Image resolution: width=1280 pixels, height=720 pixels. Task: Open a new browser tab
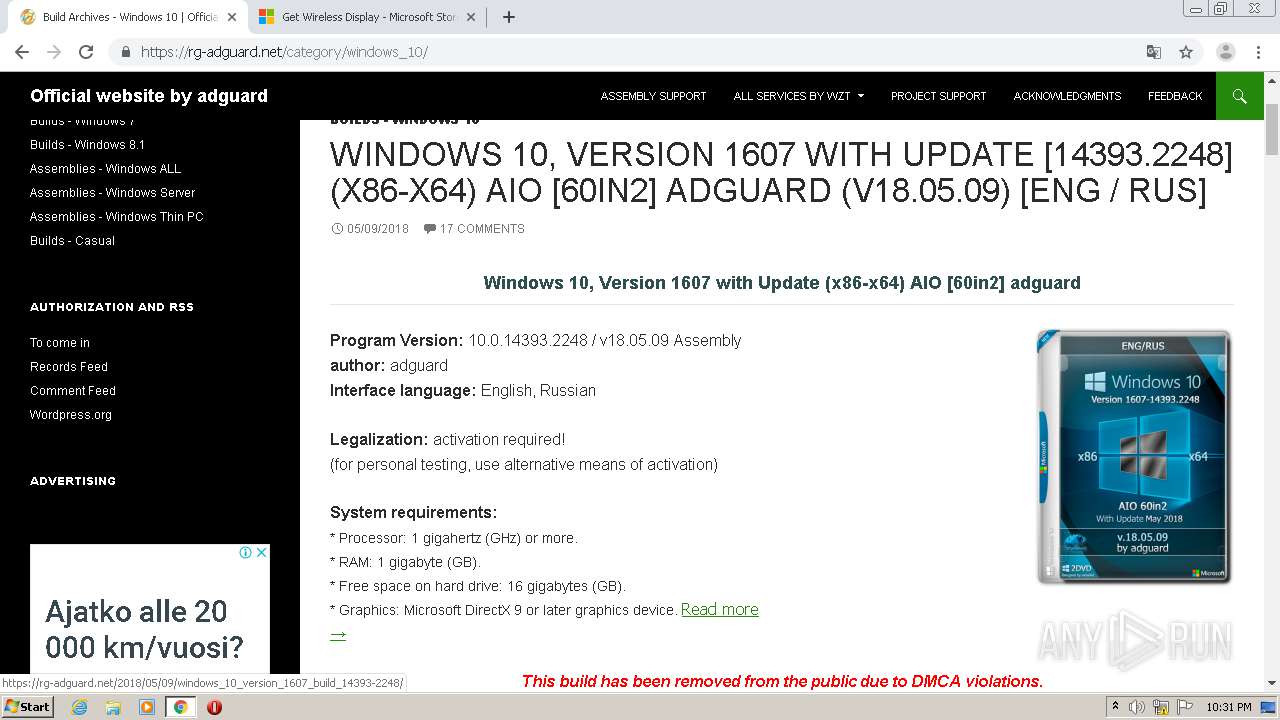[x=508, y=17]
